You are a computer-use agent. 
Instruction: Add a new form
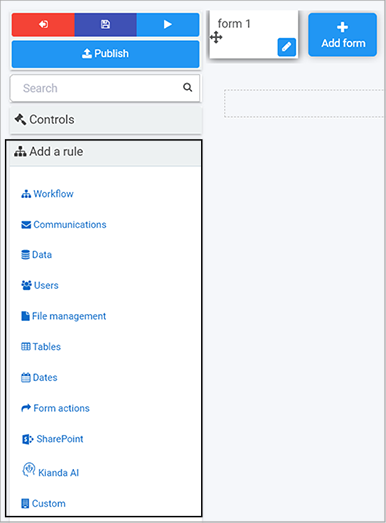pyautogui.click(x=343, y=35)
